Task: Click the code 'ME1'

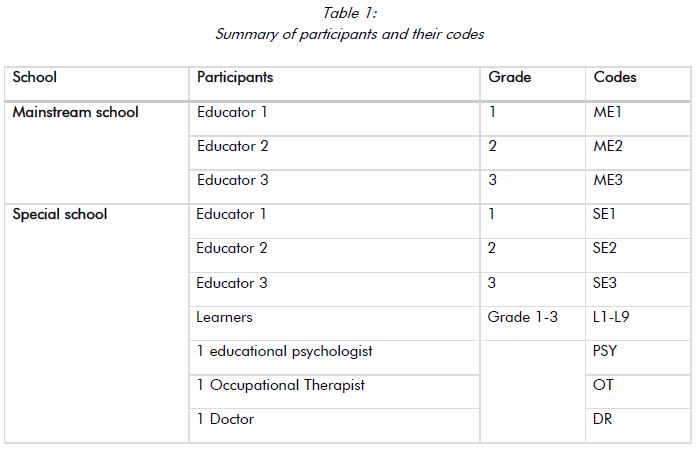Action: click(608, 113)
